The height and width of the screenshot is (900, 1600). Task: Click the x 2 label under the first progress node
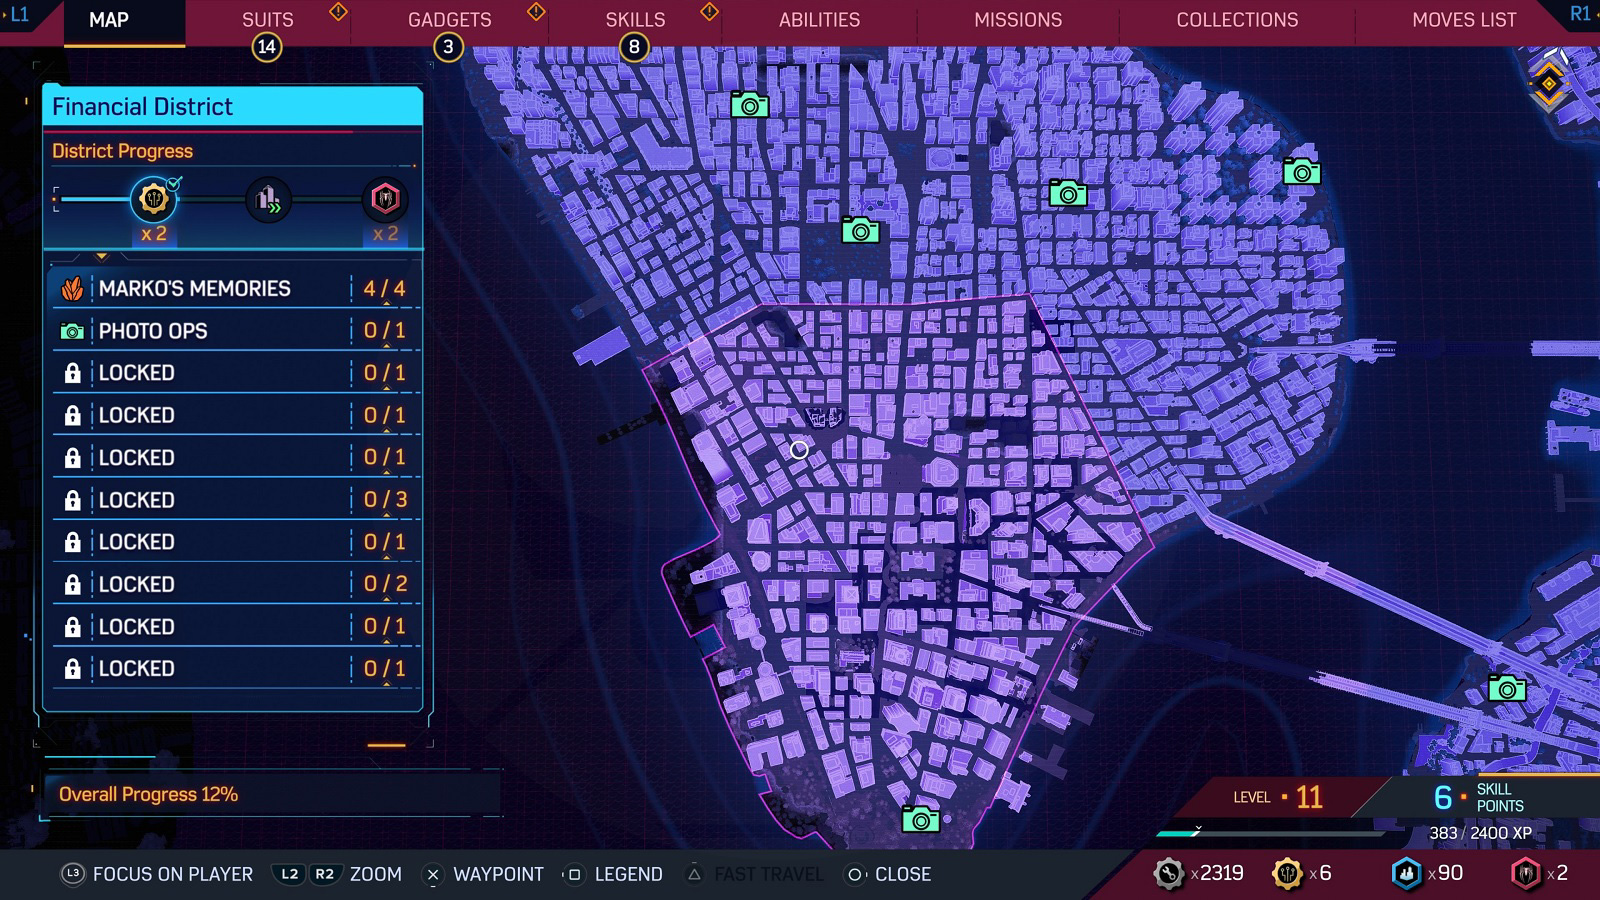tap(153, 234)
